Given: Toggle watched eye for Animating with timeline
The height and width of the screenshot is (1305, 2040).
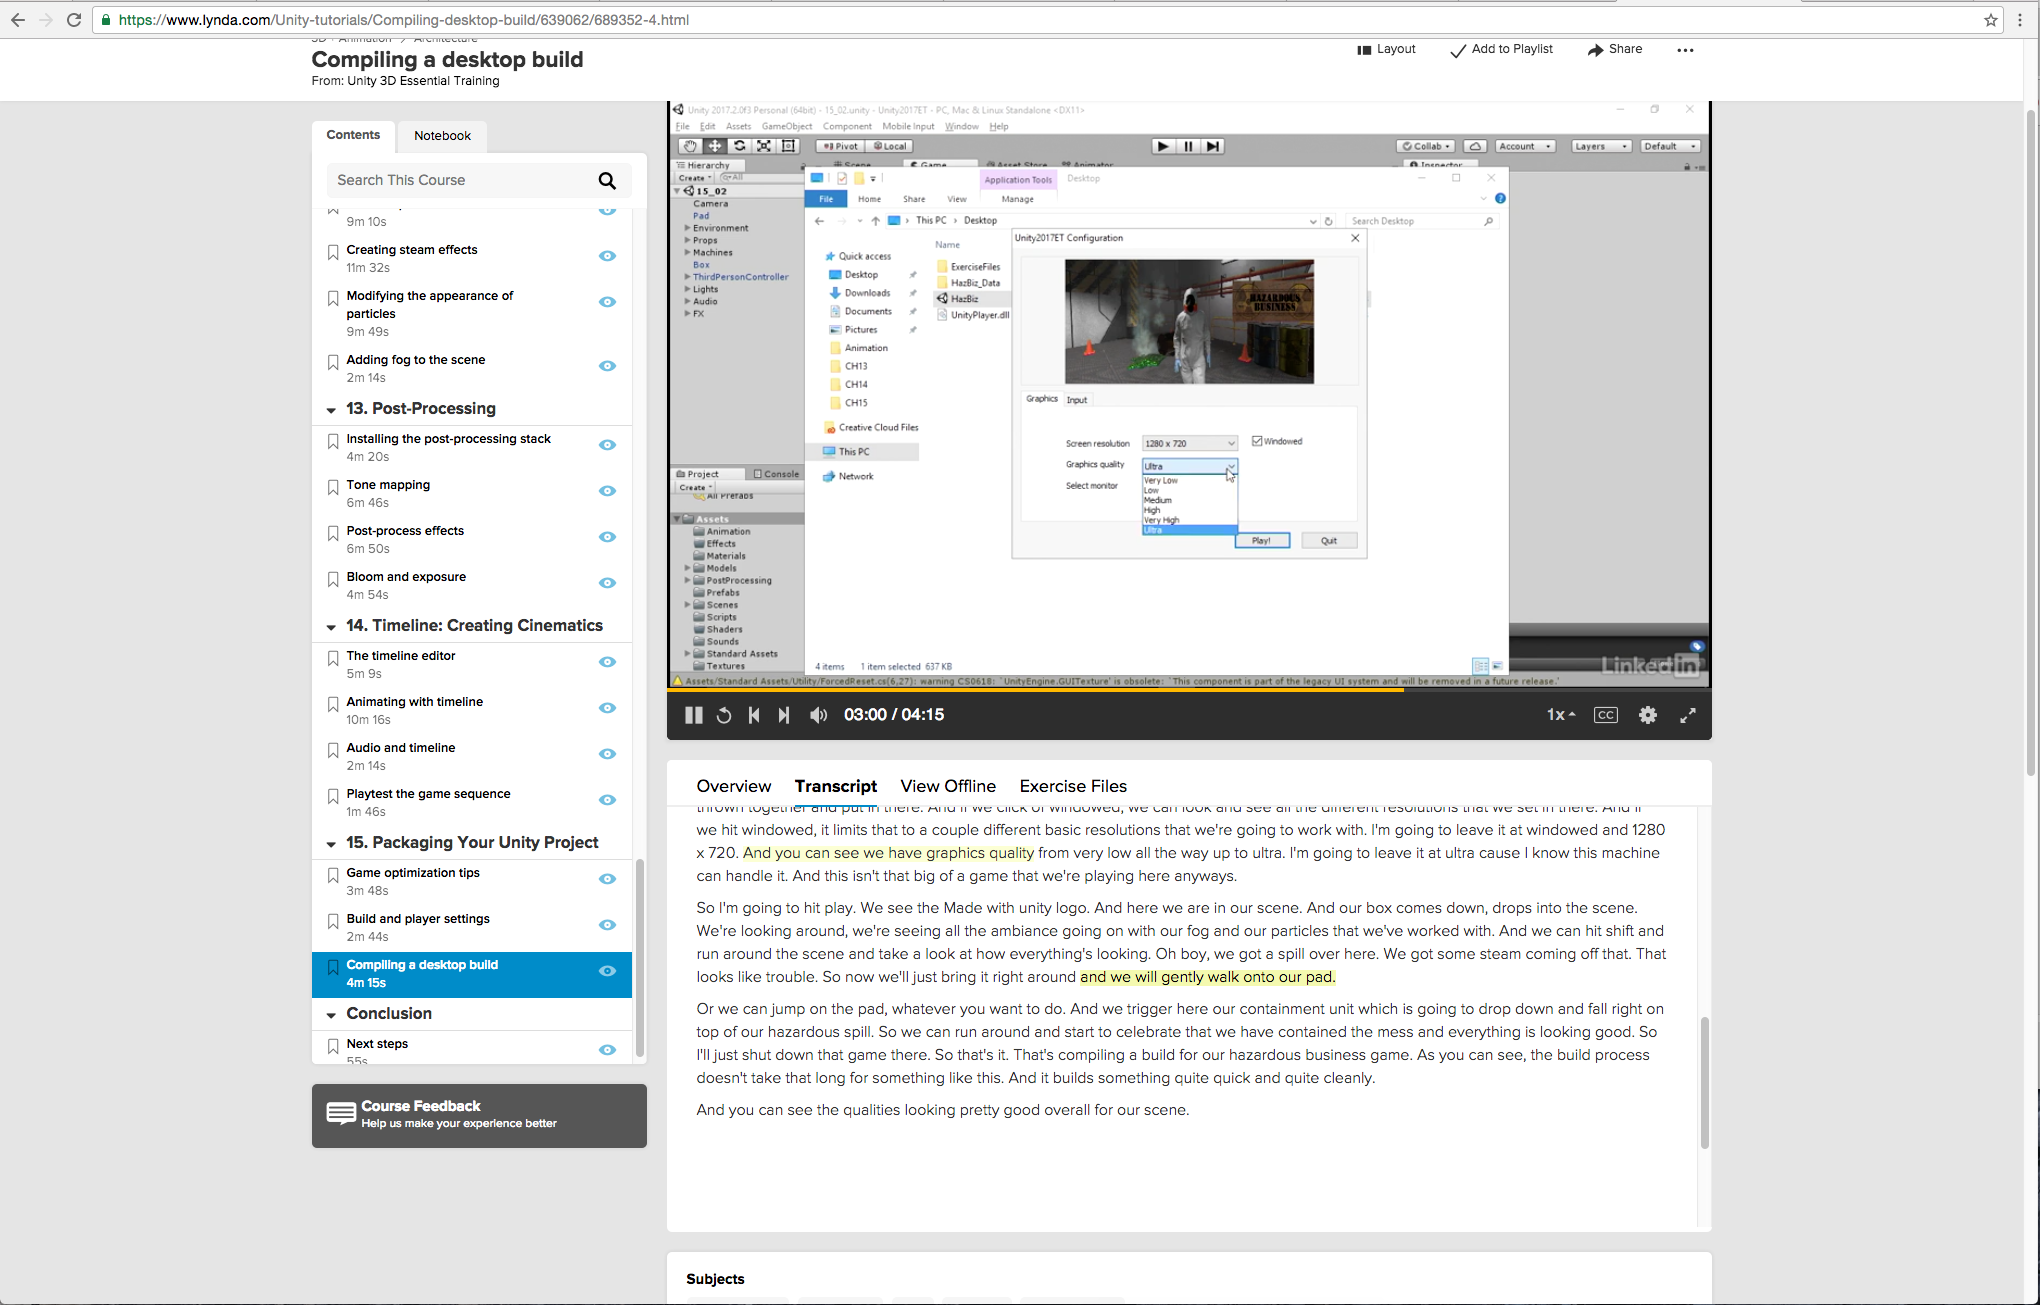Looking at the screenshot, I should point(607,708).
